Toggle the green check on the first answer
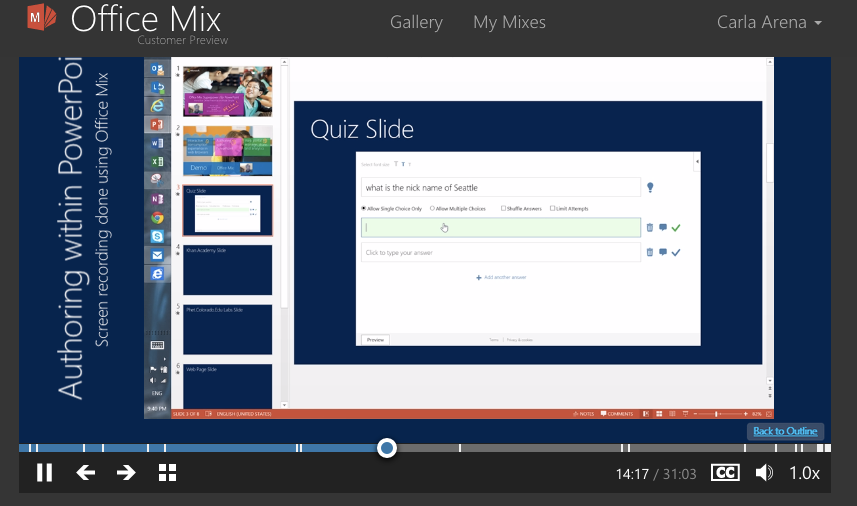 click(676, 228)
